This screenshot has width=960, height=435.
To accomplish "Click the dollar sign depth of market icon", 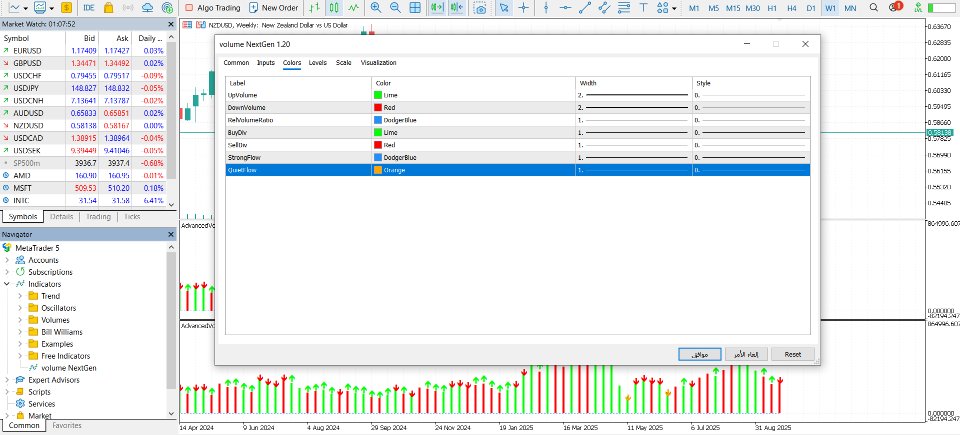I will (x=66, y=8).
